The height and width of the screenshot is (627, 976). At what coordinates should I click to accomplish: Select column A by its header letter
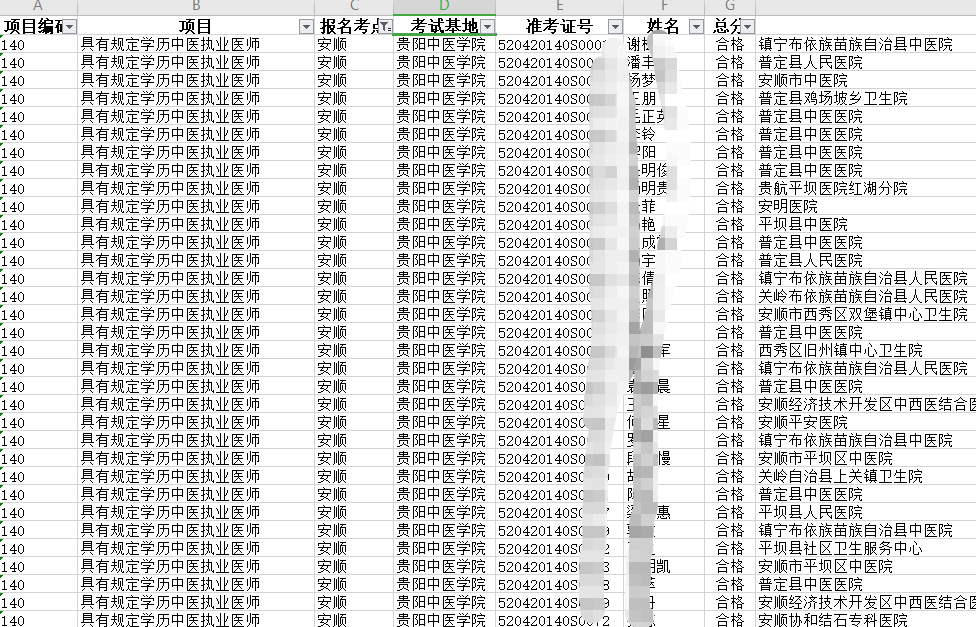38,7
